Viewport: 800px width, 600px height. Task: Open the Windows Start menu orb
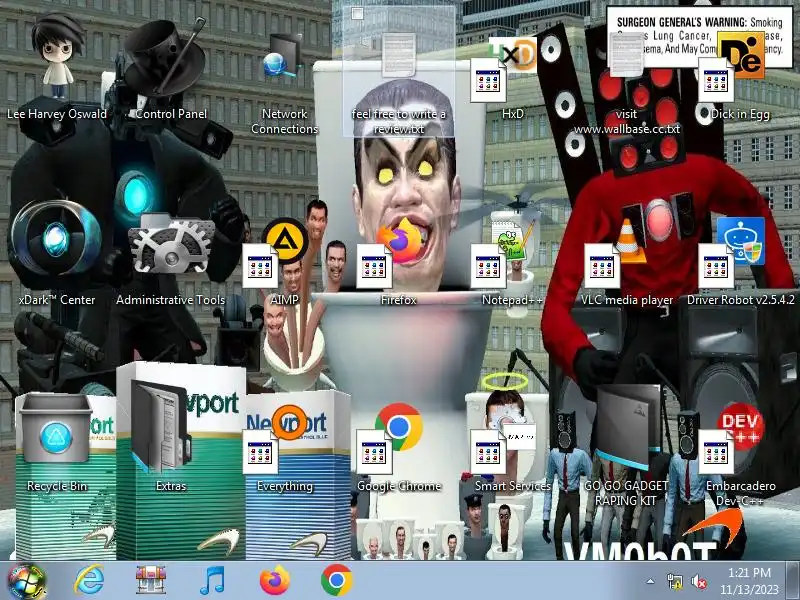point(27,581)
